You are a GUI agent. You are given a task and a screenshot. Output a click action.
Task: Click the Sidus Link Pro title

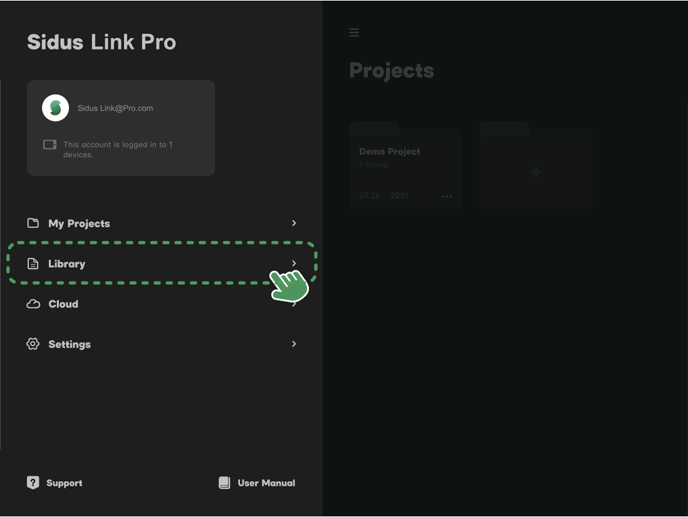click(x=101, y=42)
